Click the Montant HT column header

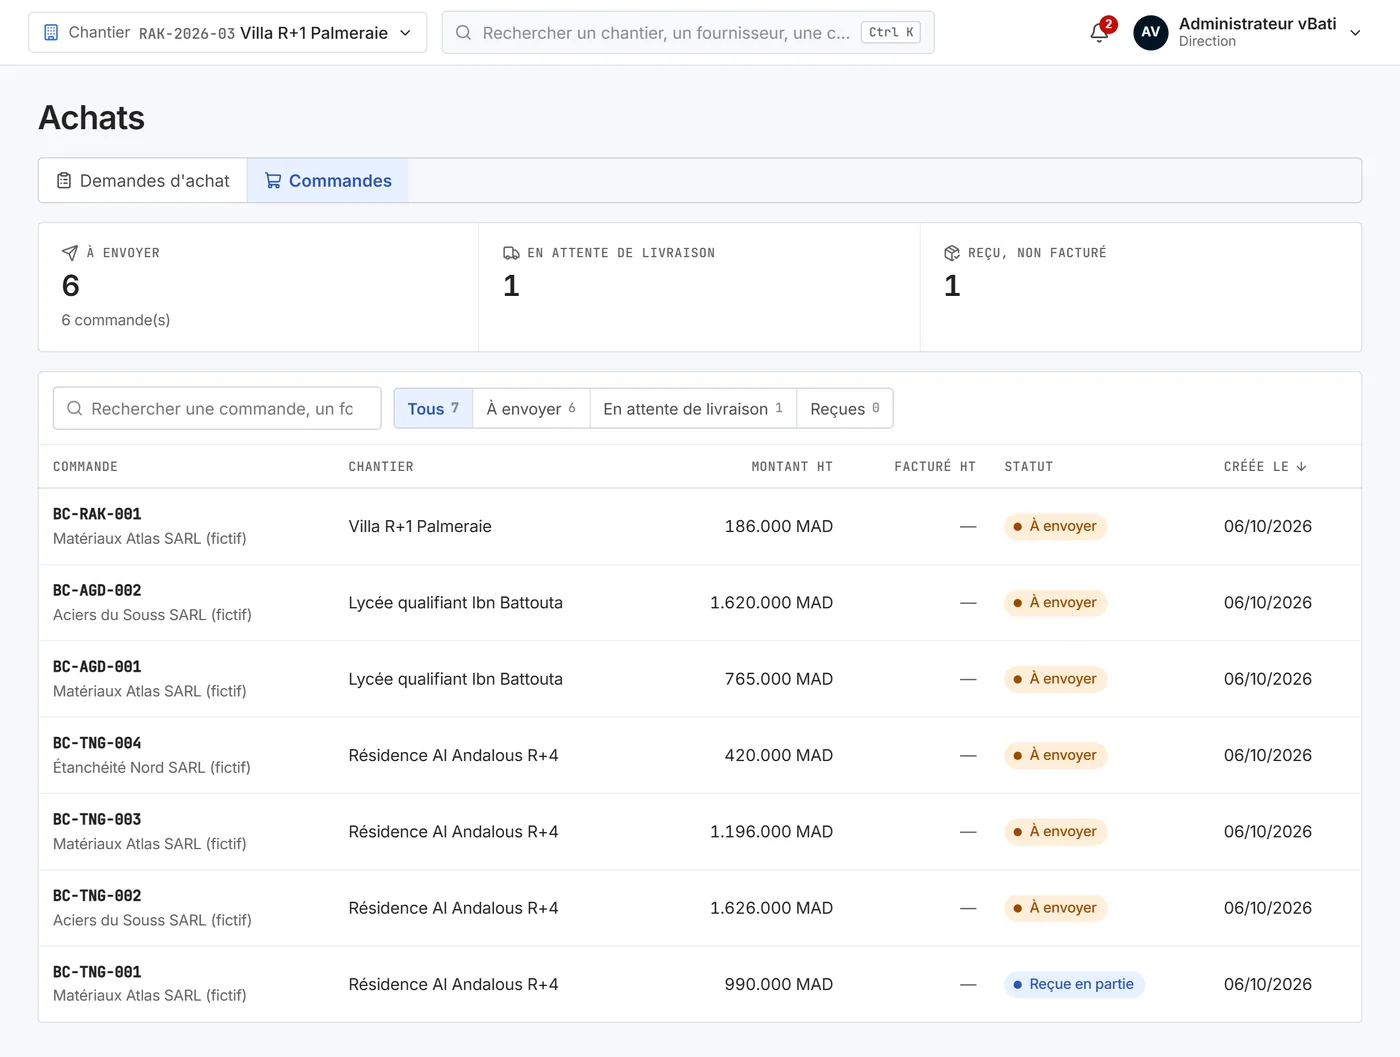click(x=792, y=467)
